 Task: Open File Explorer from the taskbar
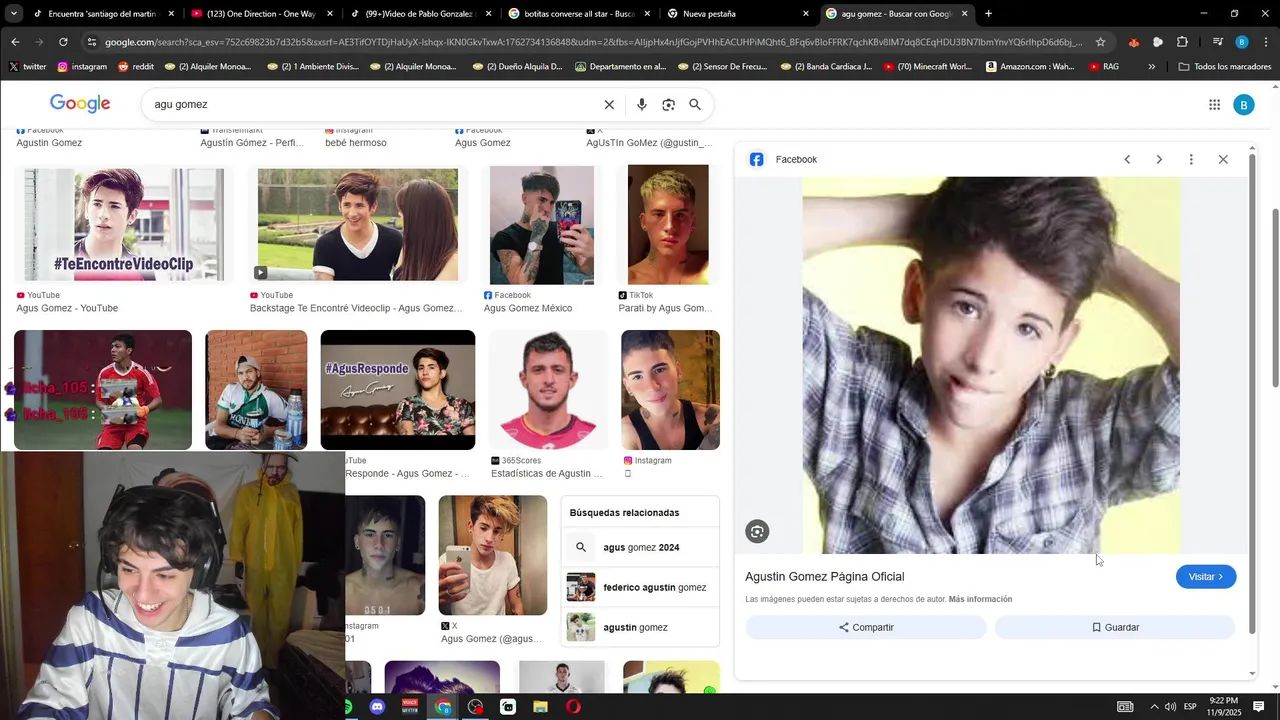click(540, 707)
